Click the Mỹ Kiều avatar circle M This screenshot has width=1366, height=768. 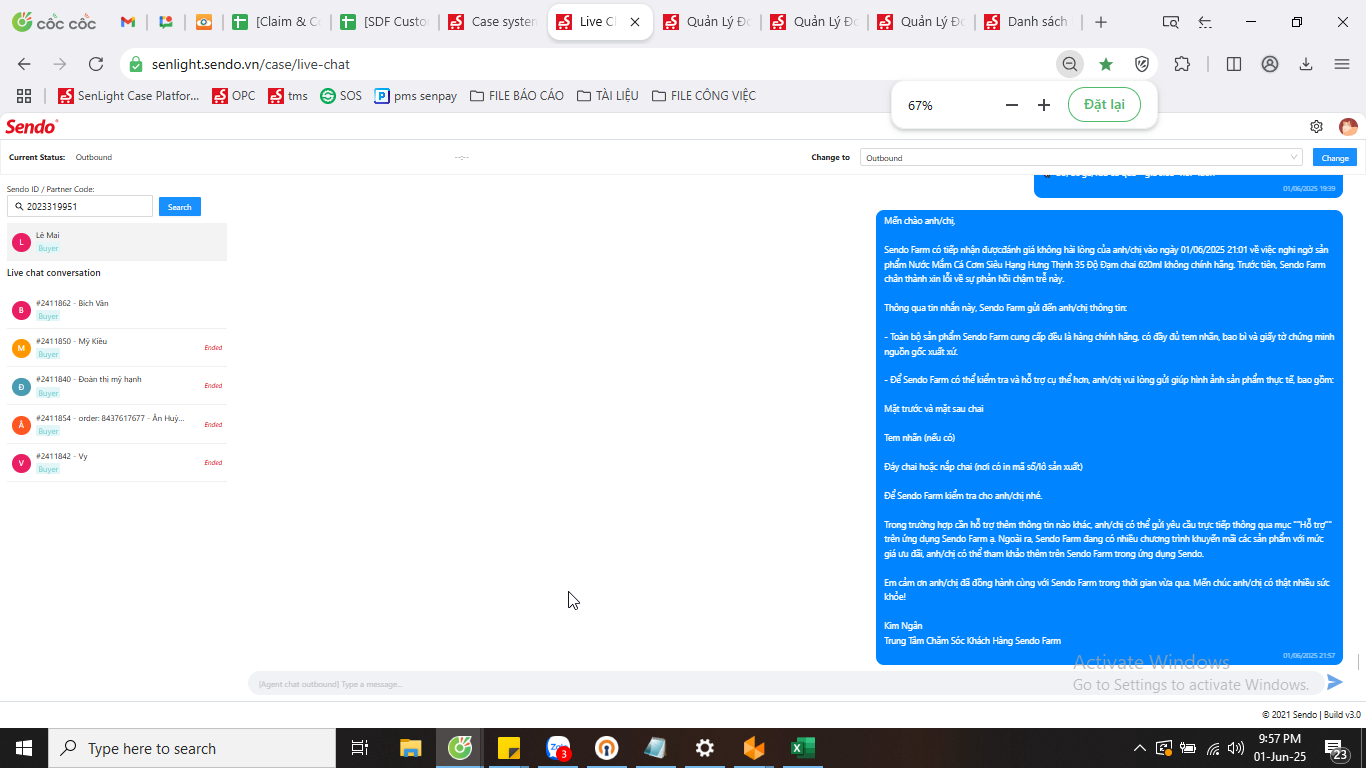point(21,349)
